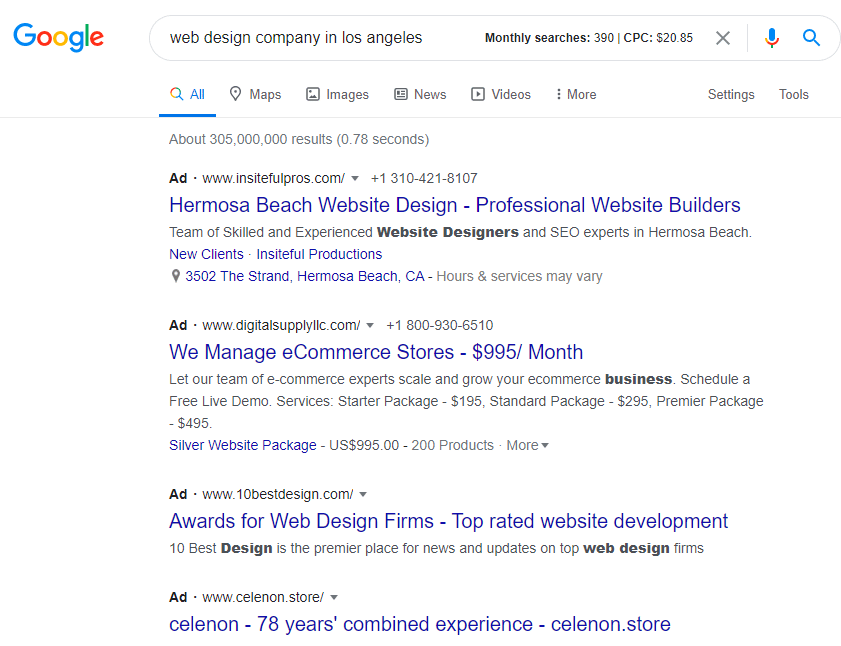Open celenon 78 years' combined experience link

pyautogui.click(x=419, y=624)
